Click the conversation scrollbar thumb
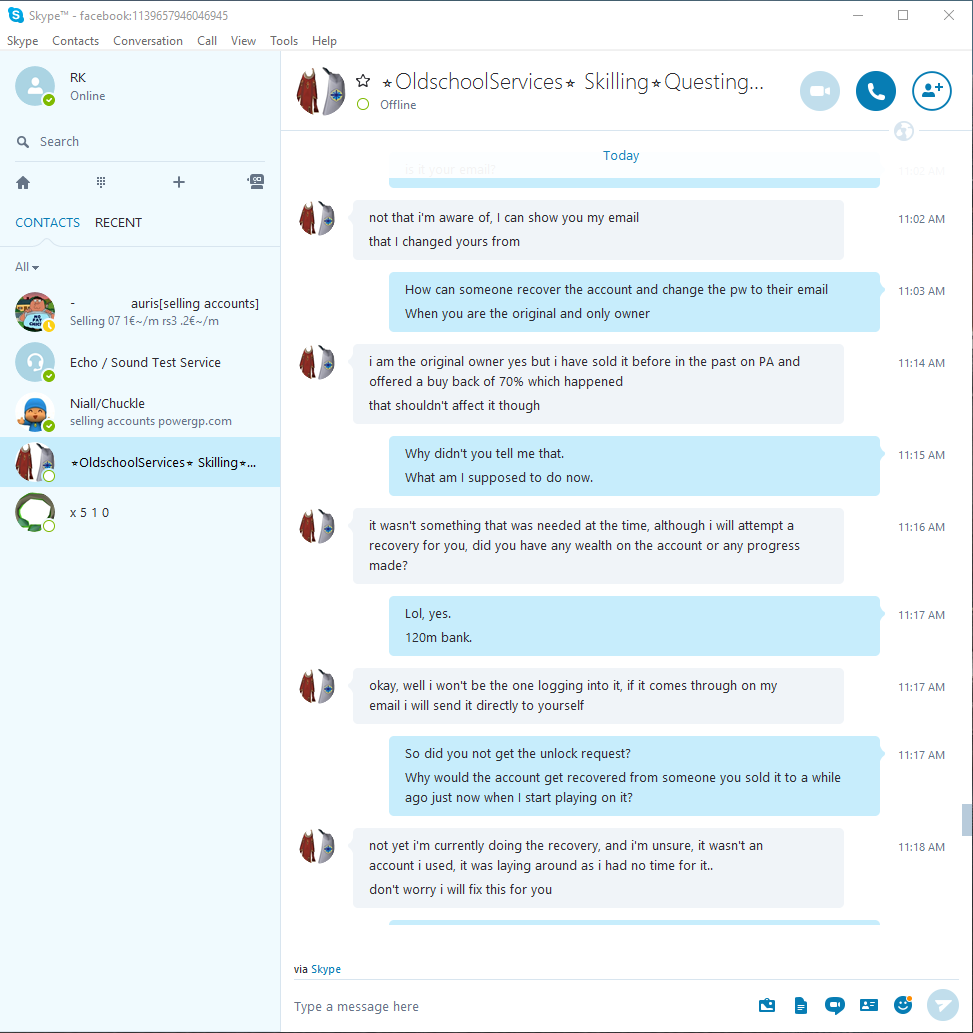This screenshot has width=973, height=1033. [966, 820]
